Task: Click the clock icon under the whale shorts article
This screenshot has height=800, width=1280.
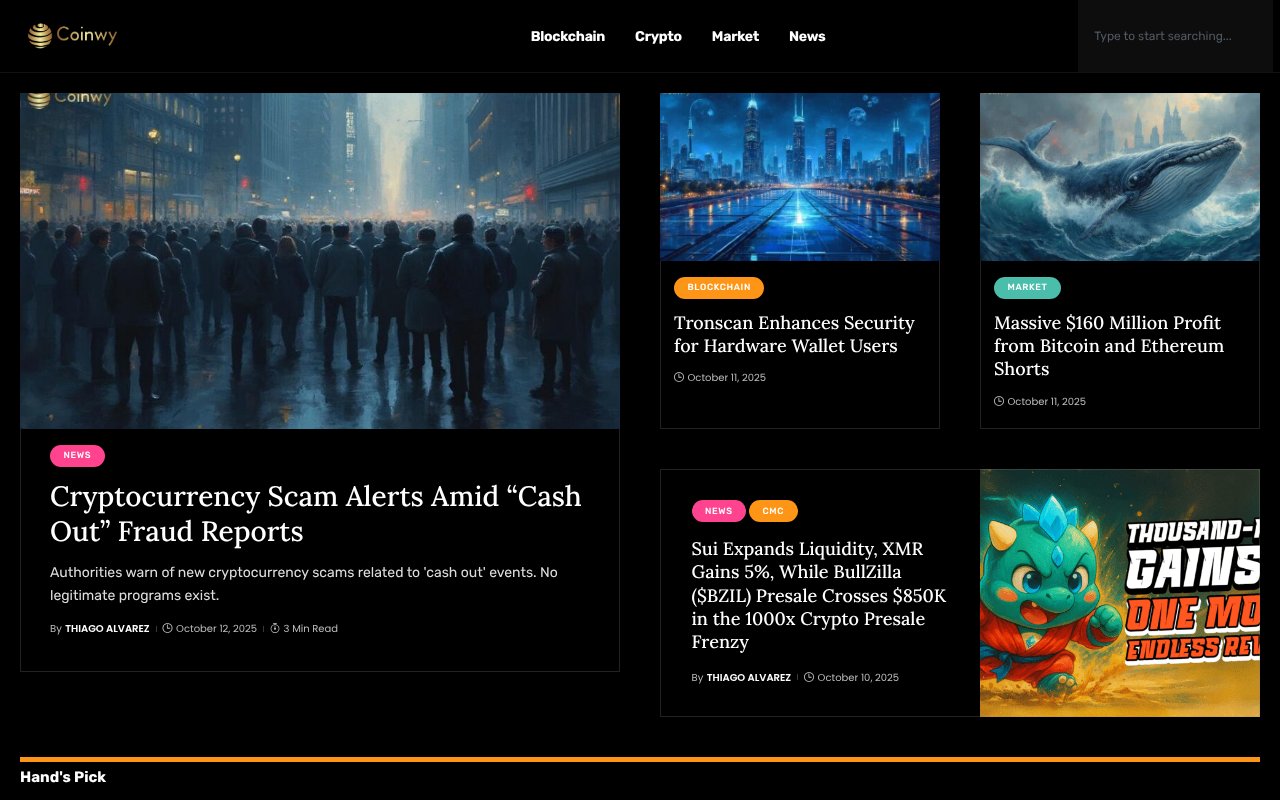Action: click(x=999, y=401)
